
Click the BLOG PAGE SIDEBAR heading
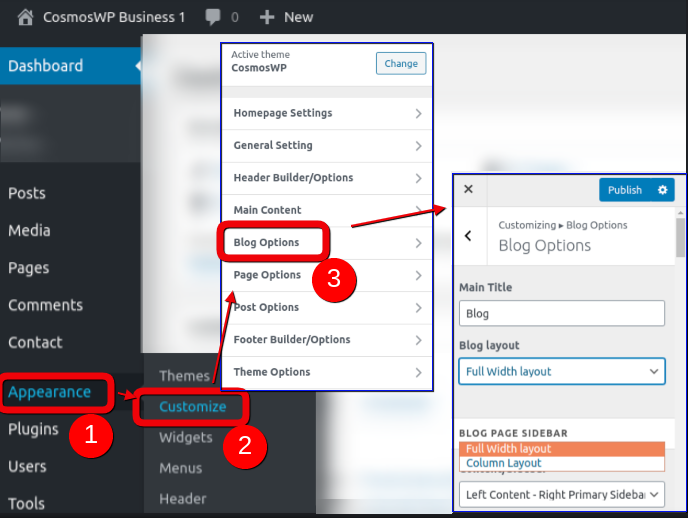click(513, 433)
